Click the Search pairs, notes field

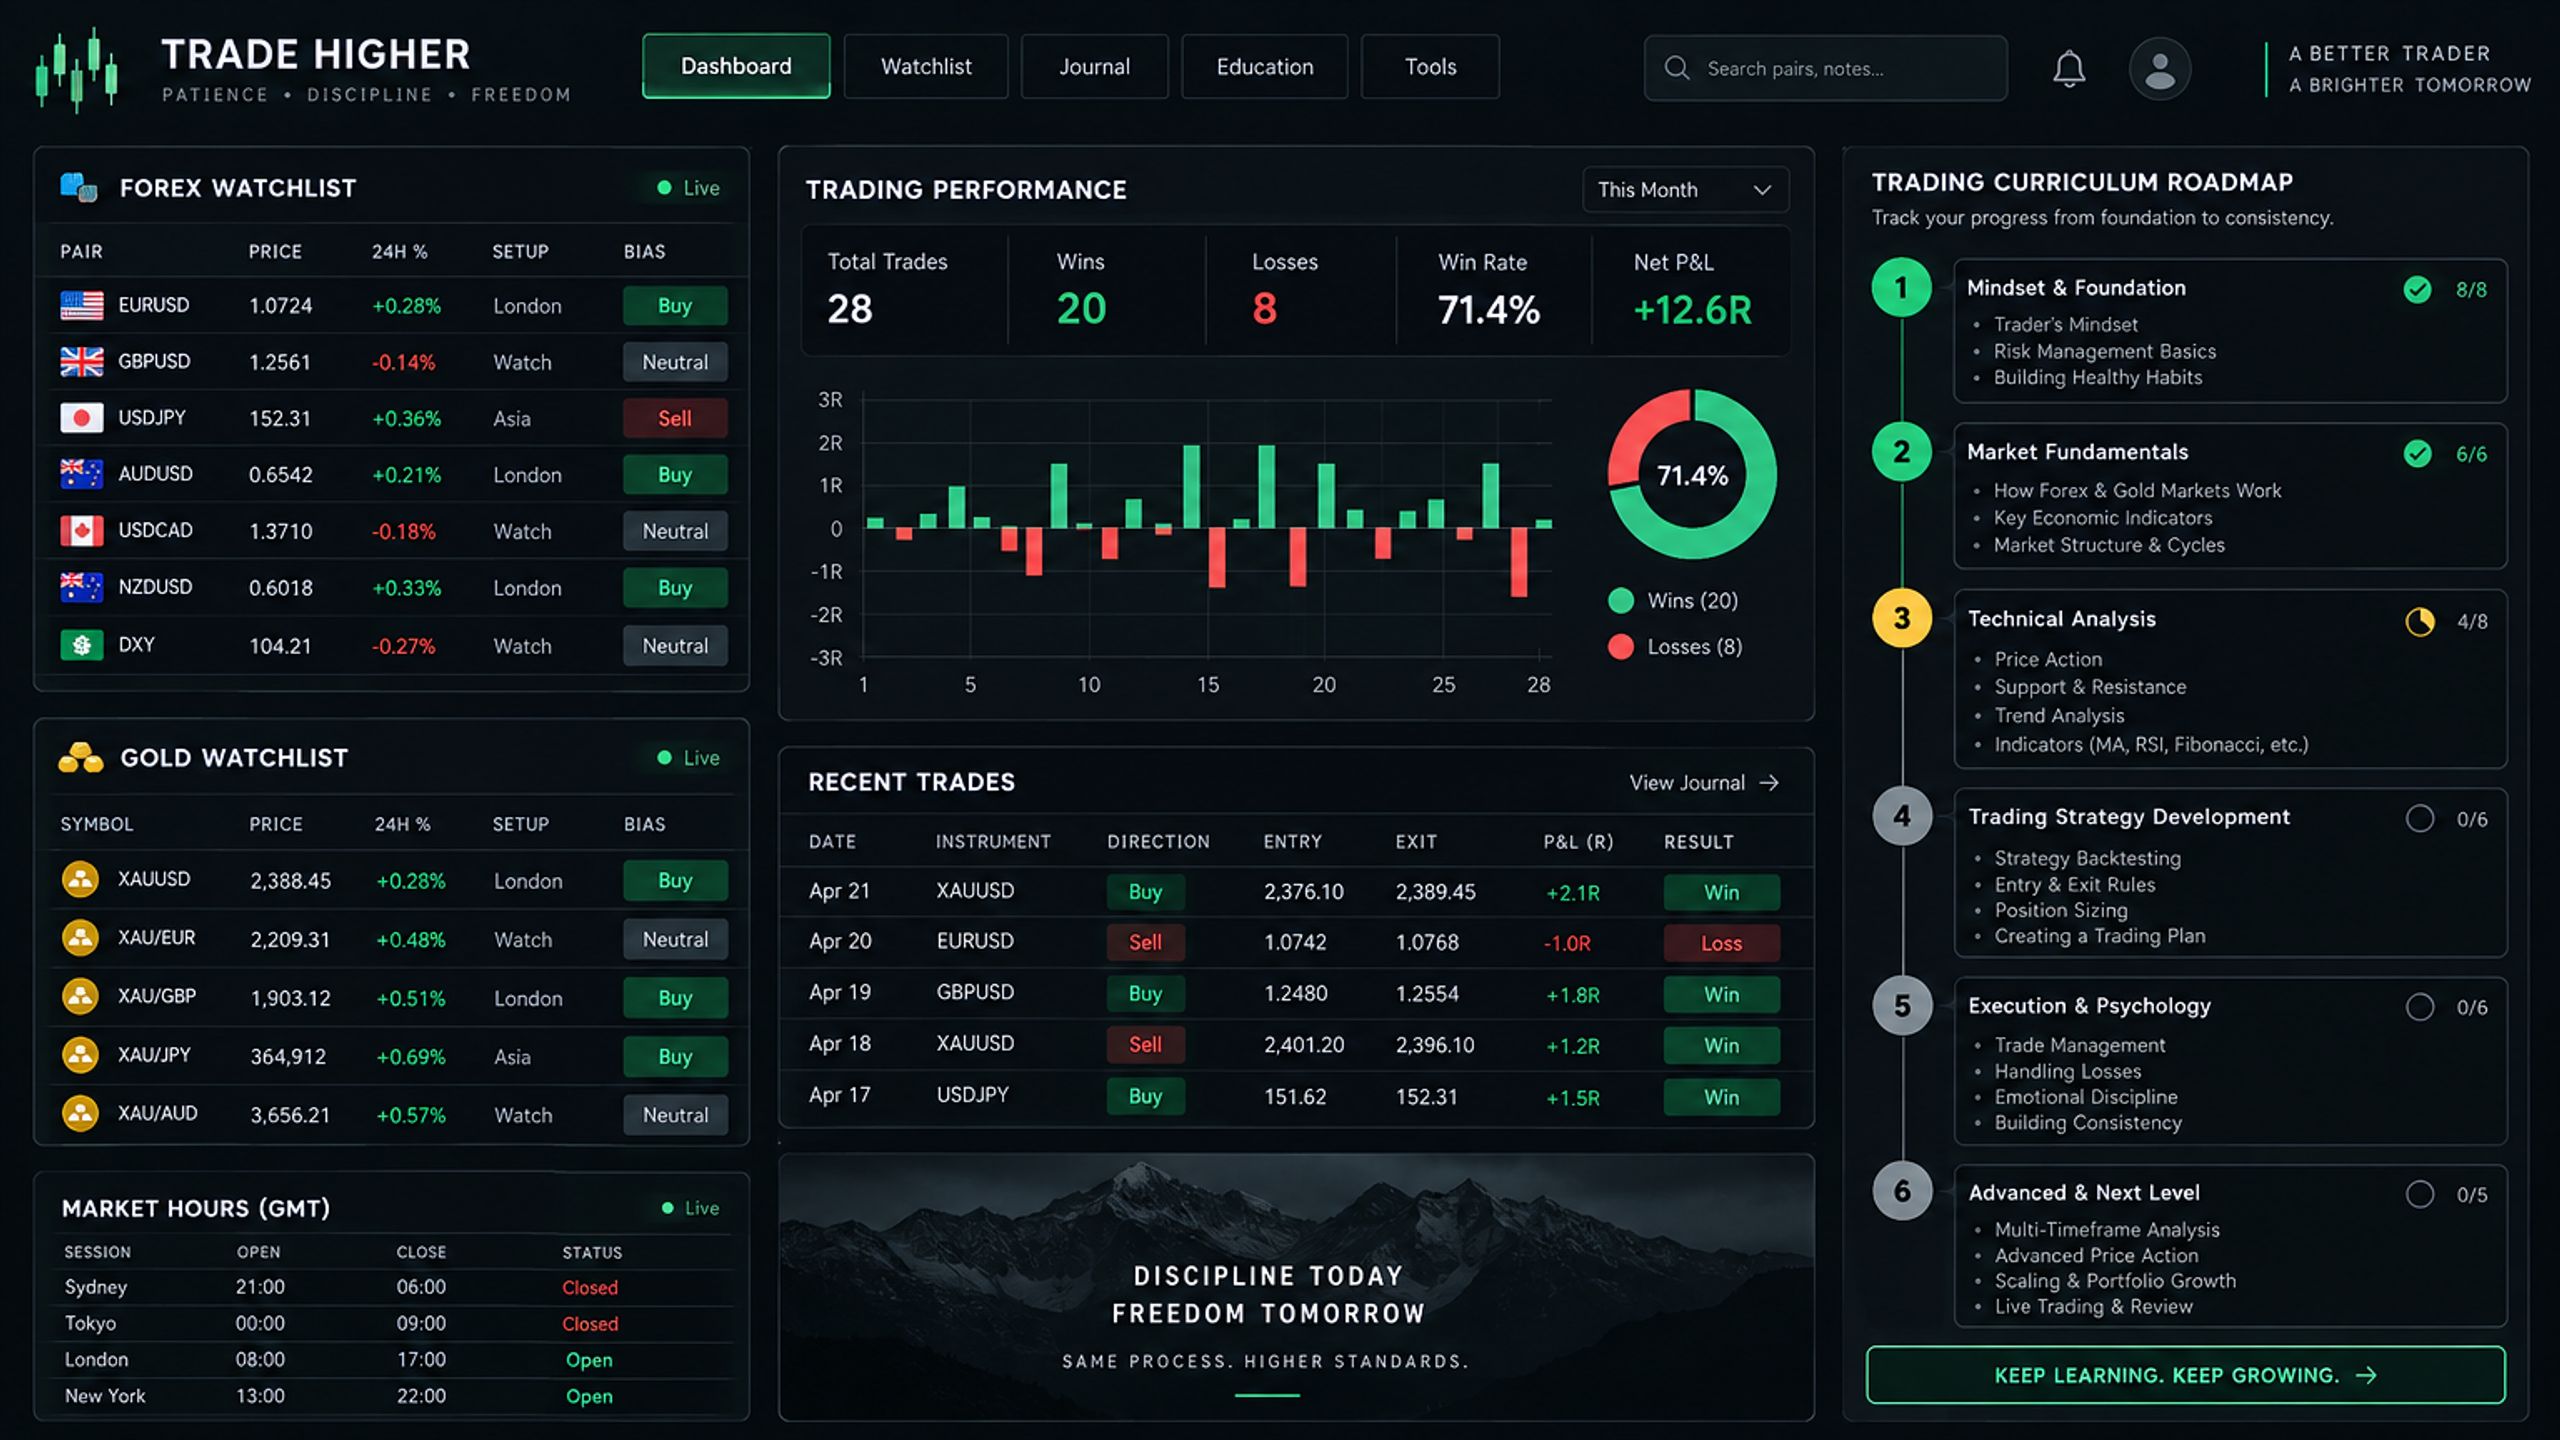coord(1826,68)
